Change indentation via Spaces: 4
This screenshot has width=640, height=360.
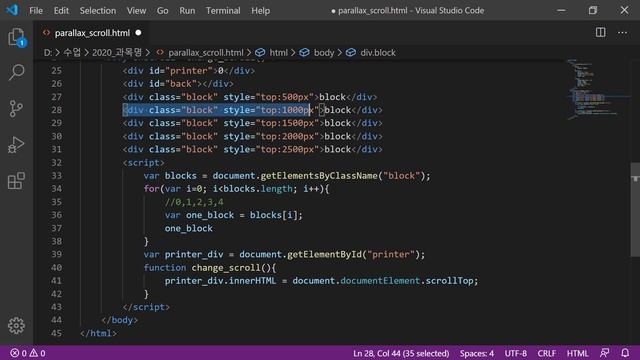click(476, 353)
